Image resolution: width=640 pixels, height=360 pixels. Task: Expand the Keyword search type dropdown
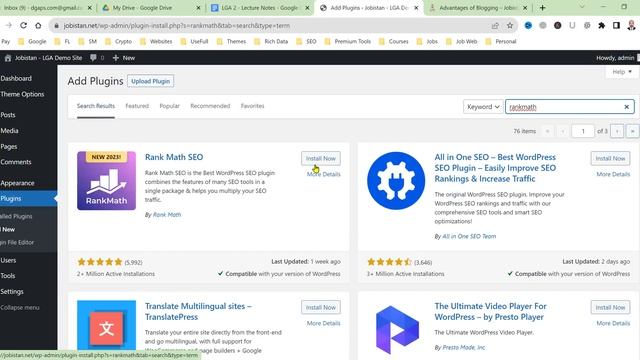click(483, 107)
